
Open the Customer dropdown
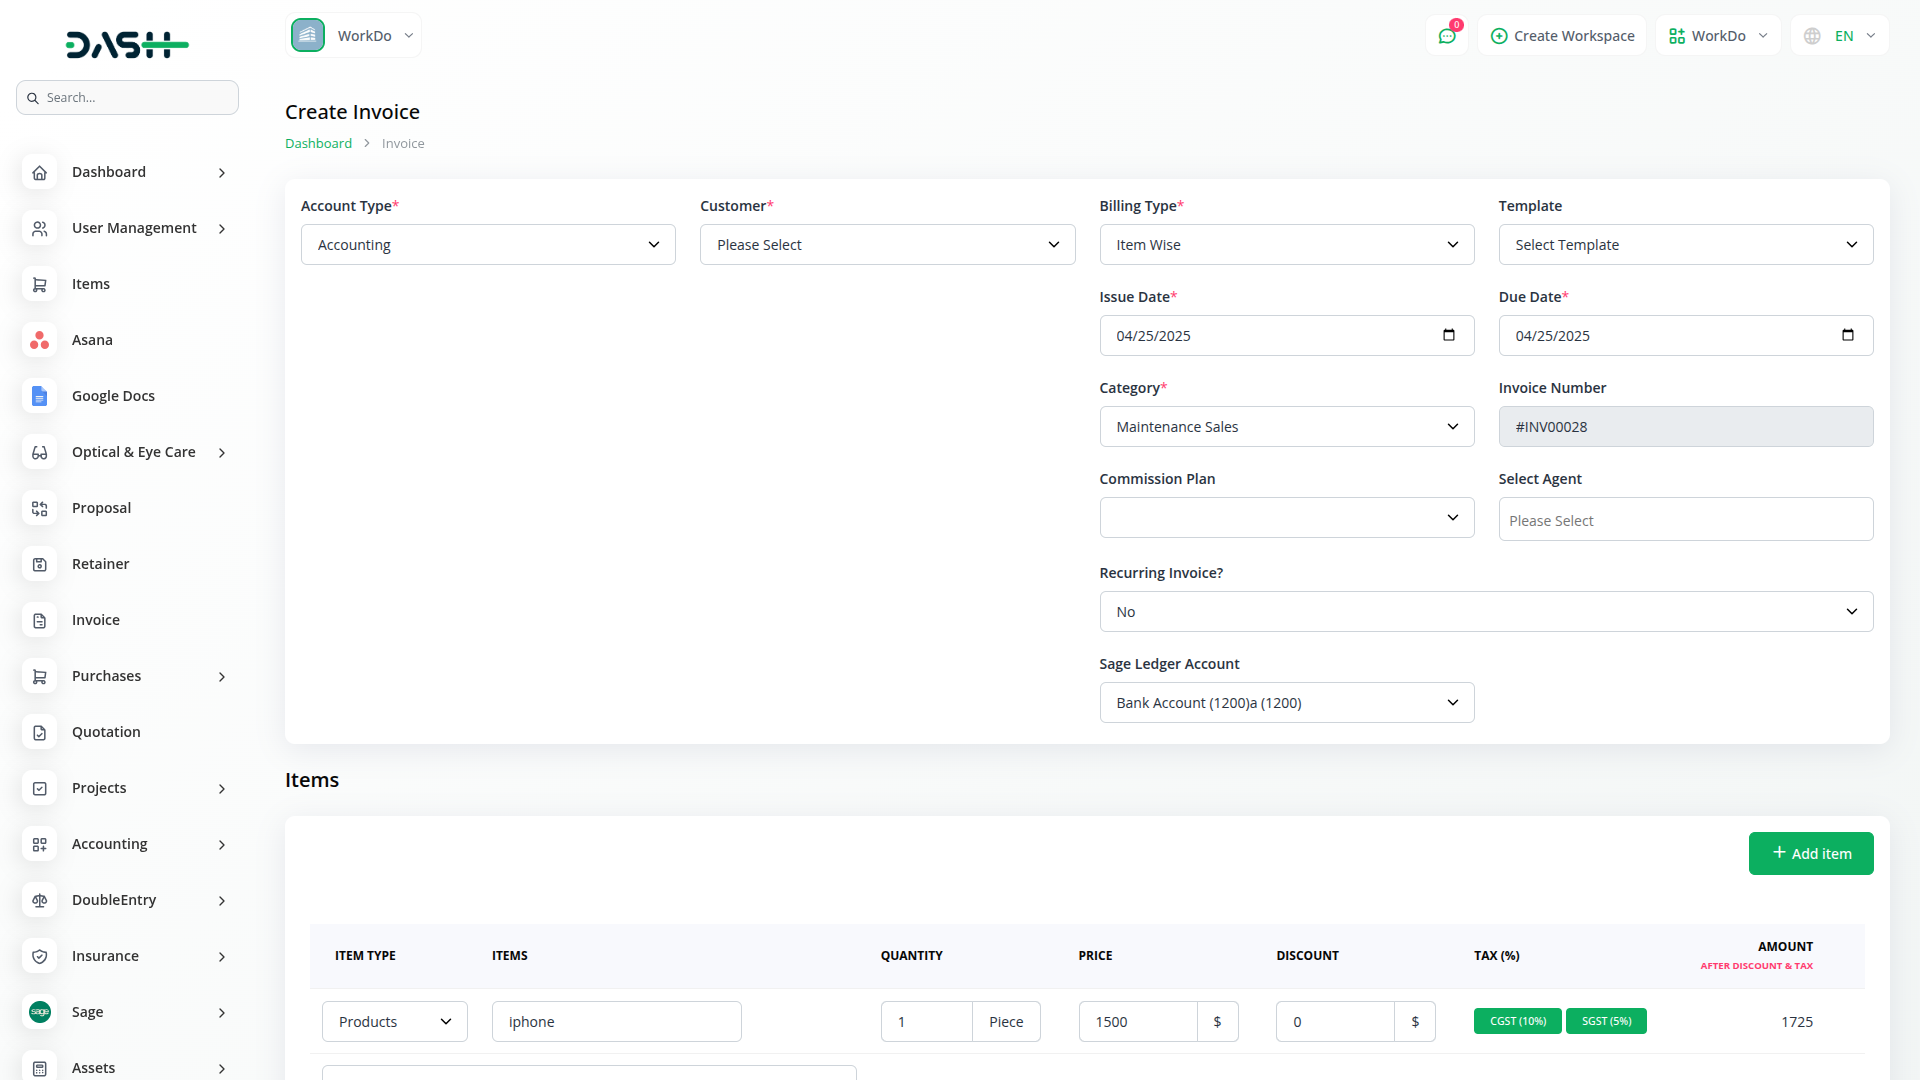(887, 245)
